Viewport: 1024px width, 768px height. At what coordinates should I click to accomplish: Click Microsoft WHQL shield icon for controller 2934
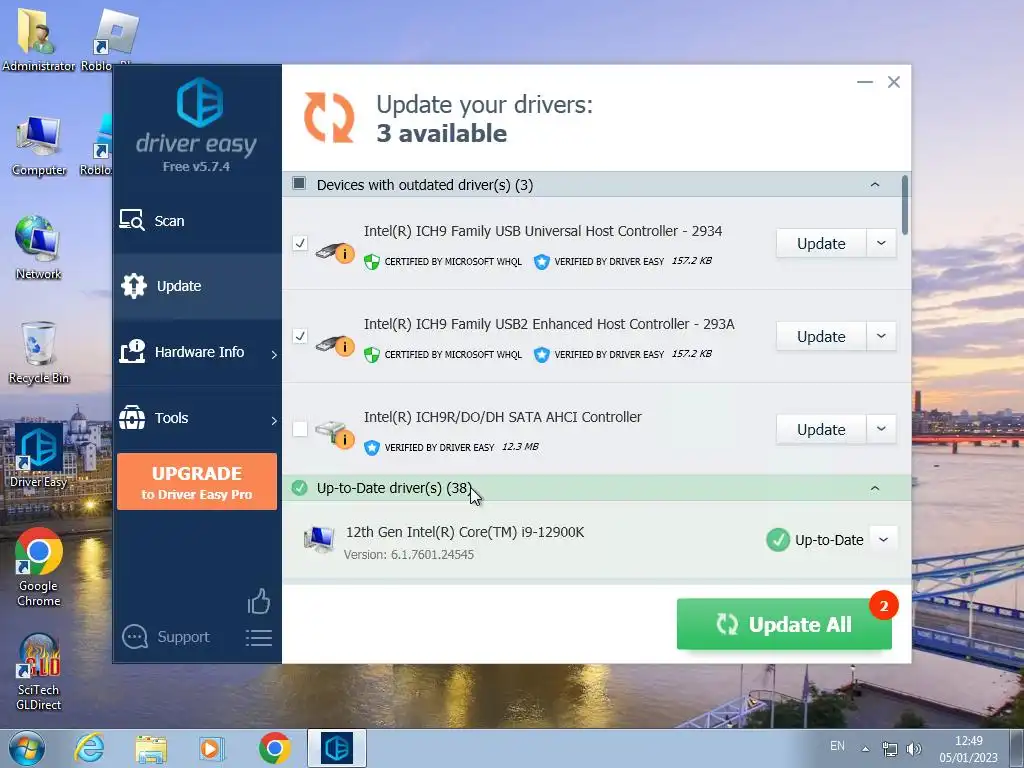(372, 262)
